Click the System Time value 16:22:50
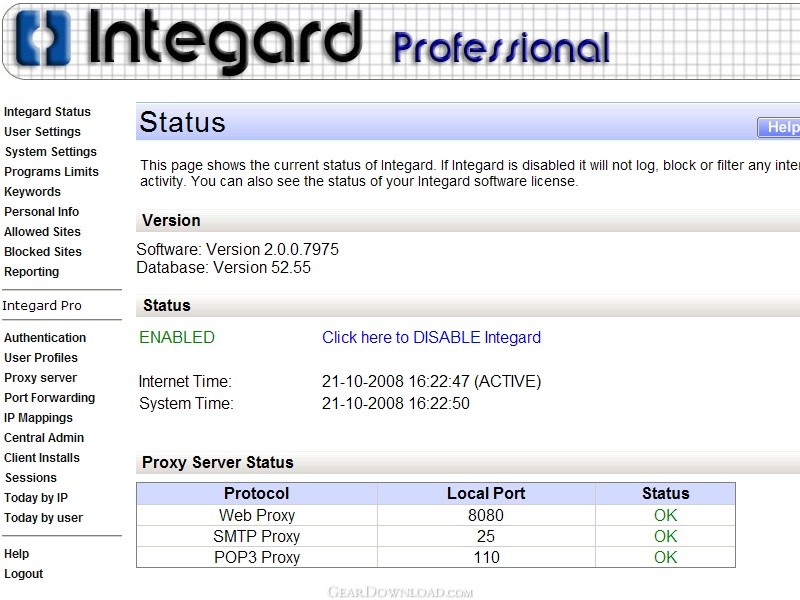This screenshot has height=600, width=800. click(x=395, y=404)
